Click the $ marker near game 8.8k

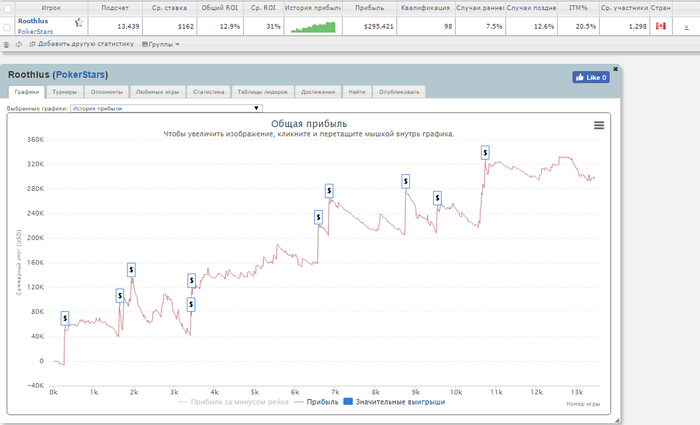[x=405, y=181]
